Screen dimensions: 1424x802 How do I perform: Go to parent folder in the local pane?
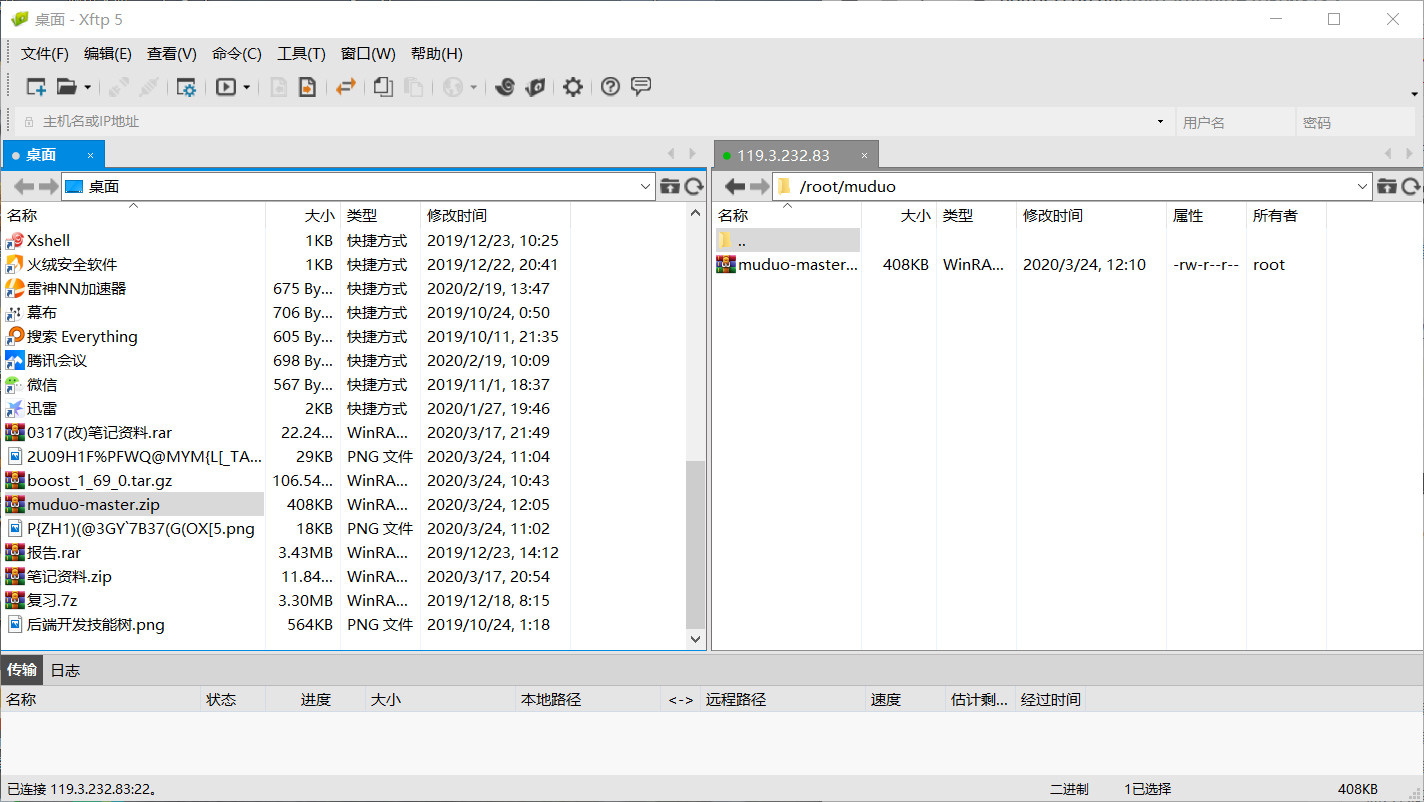(670, 186)
